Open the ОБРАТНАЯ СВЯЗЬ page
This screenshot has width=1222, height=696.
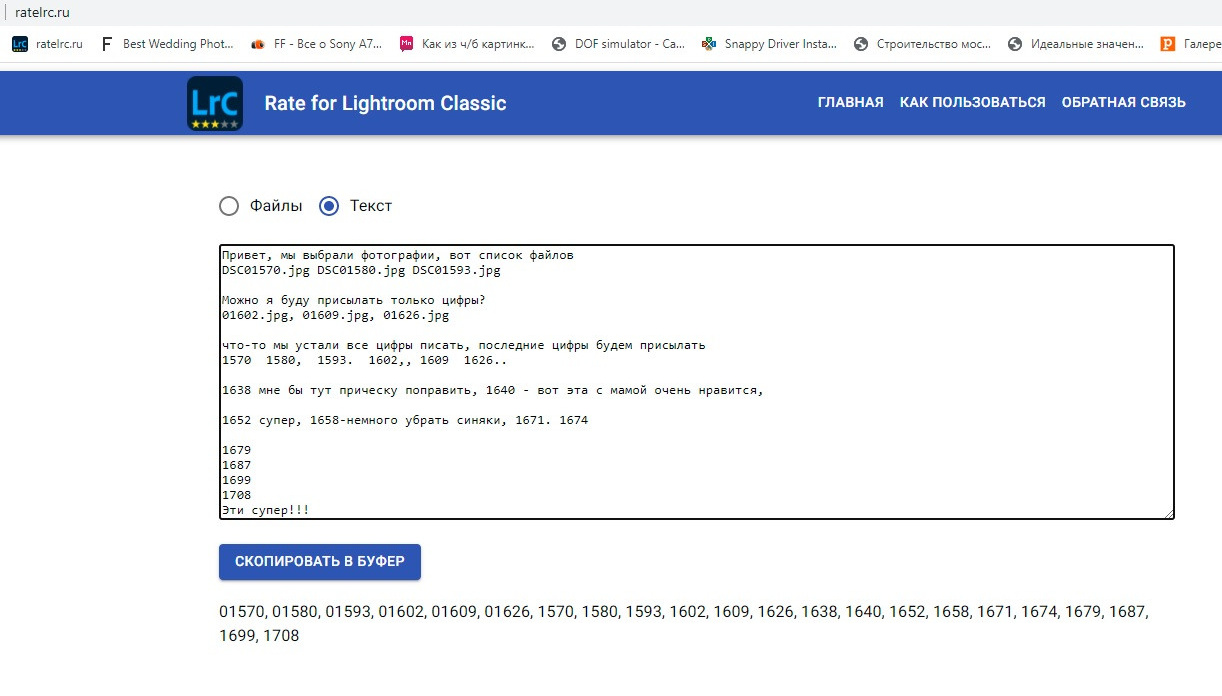tap(1123, 102)
